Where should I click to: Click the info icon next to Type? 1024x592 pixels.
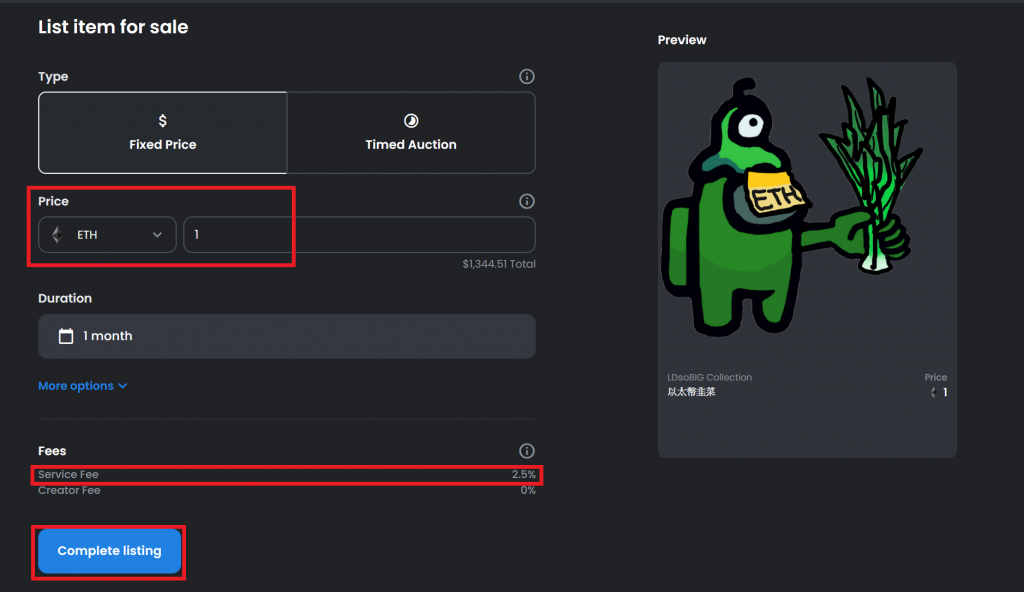526,76
